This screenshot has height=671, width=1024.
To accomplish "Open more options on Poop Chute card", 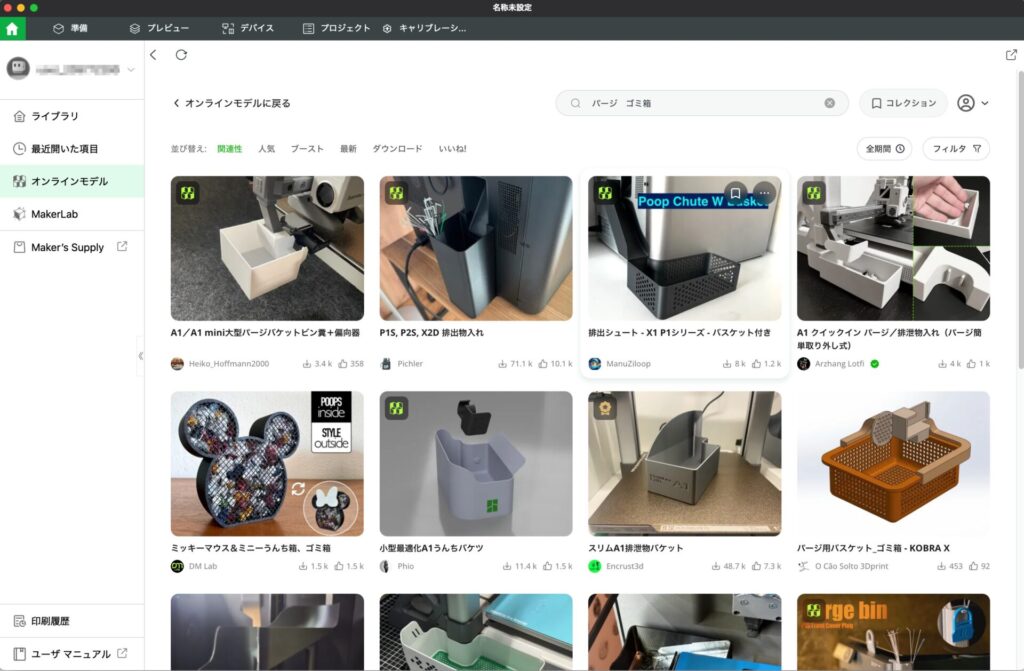I will point(764,193).
